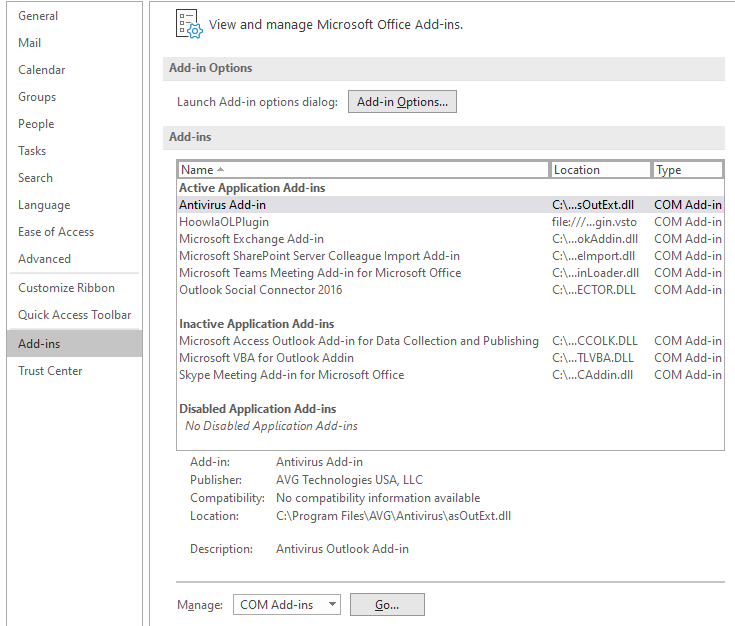Click the C:\...okAddin.dll location cell

[595, 239]
